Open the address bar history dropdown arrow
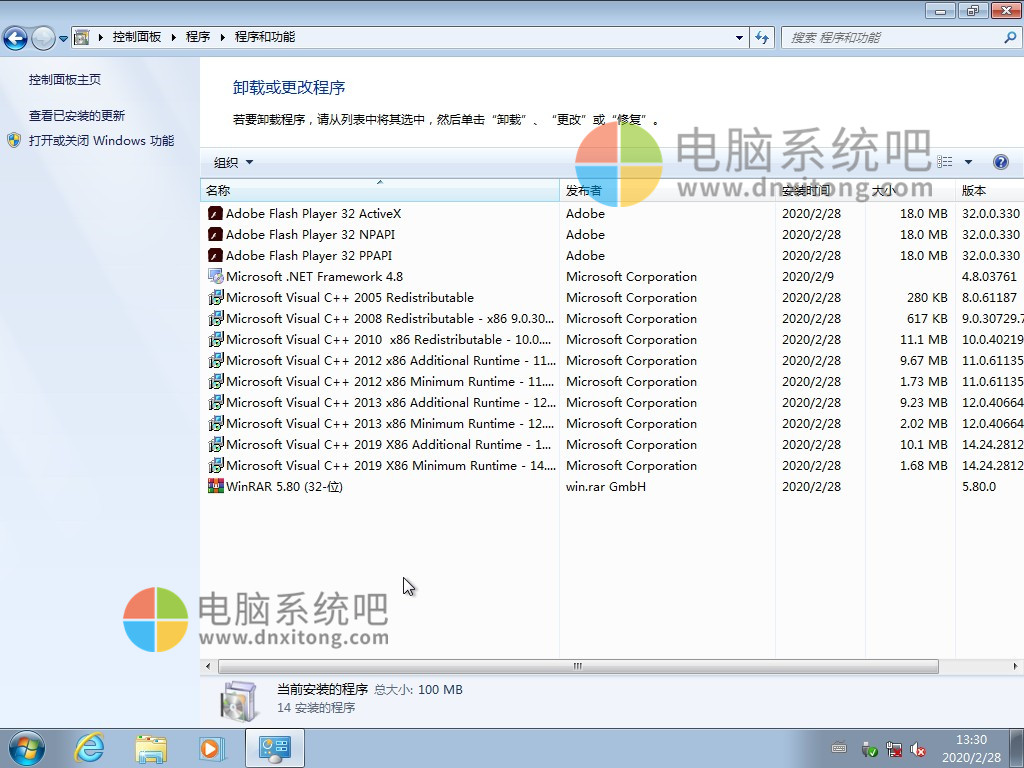The width and height of the screenshot is (1024, 768). click(739, 37)
